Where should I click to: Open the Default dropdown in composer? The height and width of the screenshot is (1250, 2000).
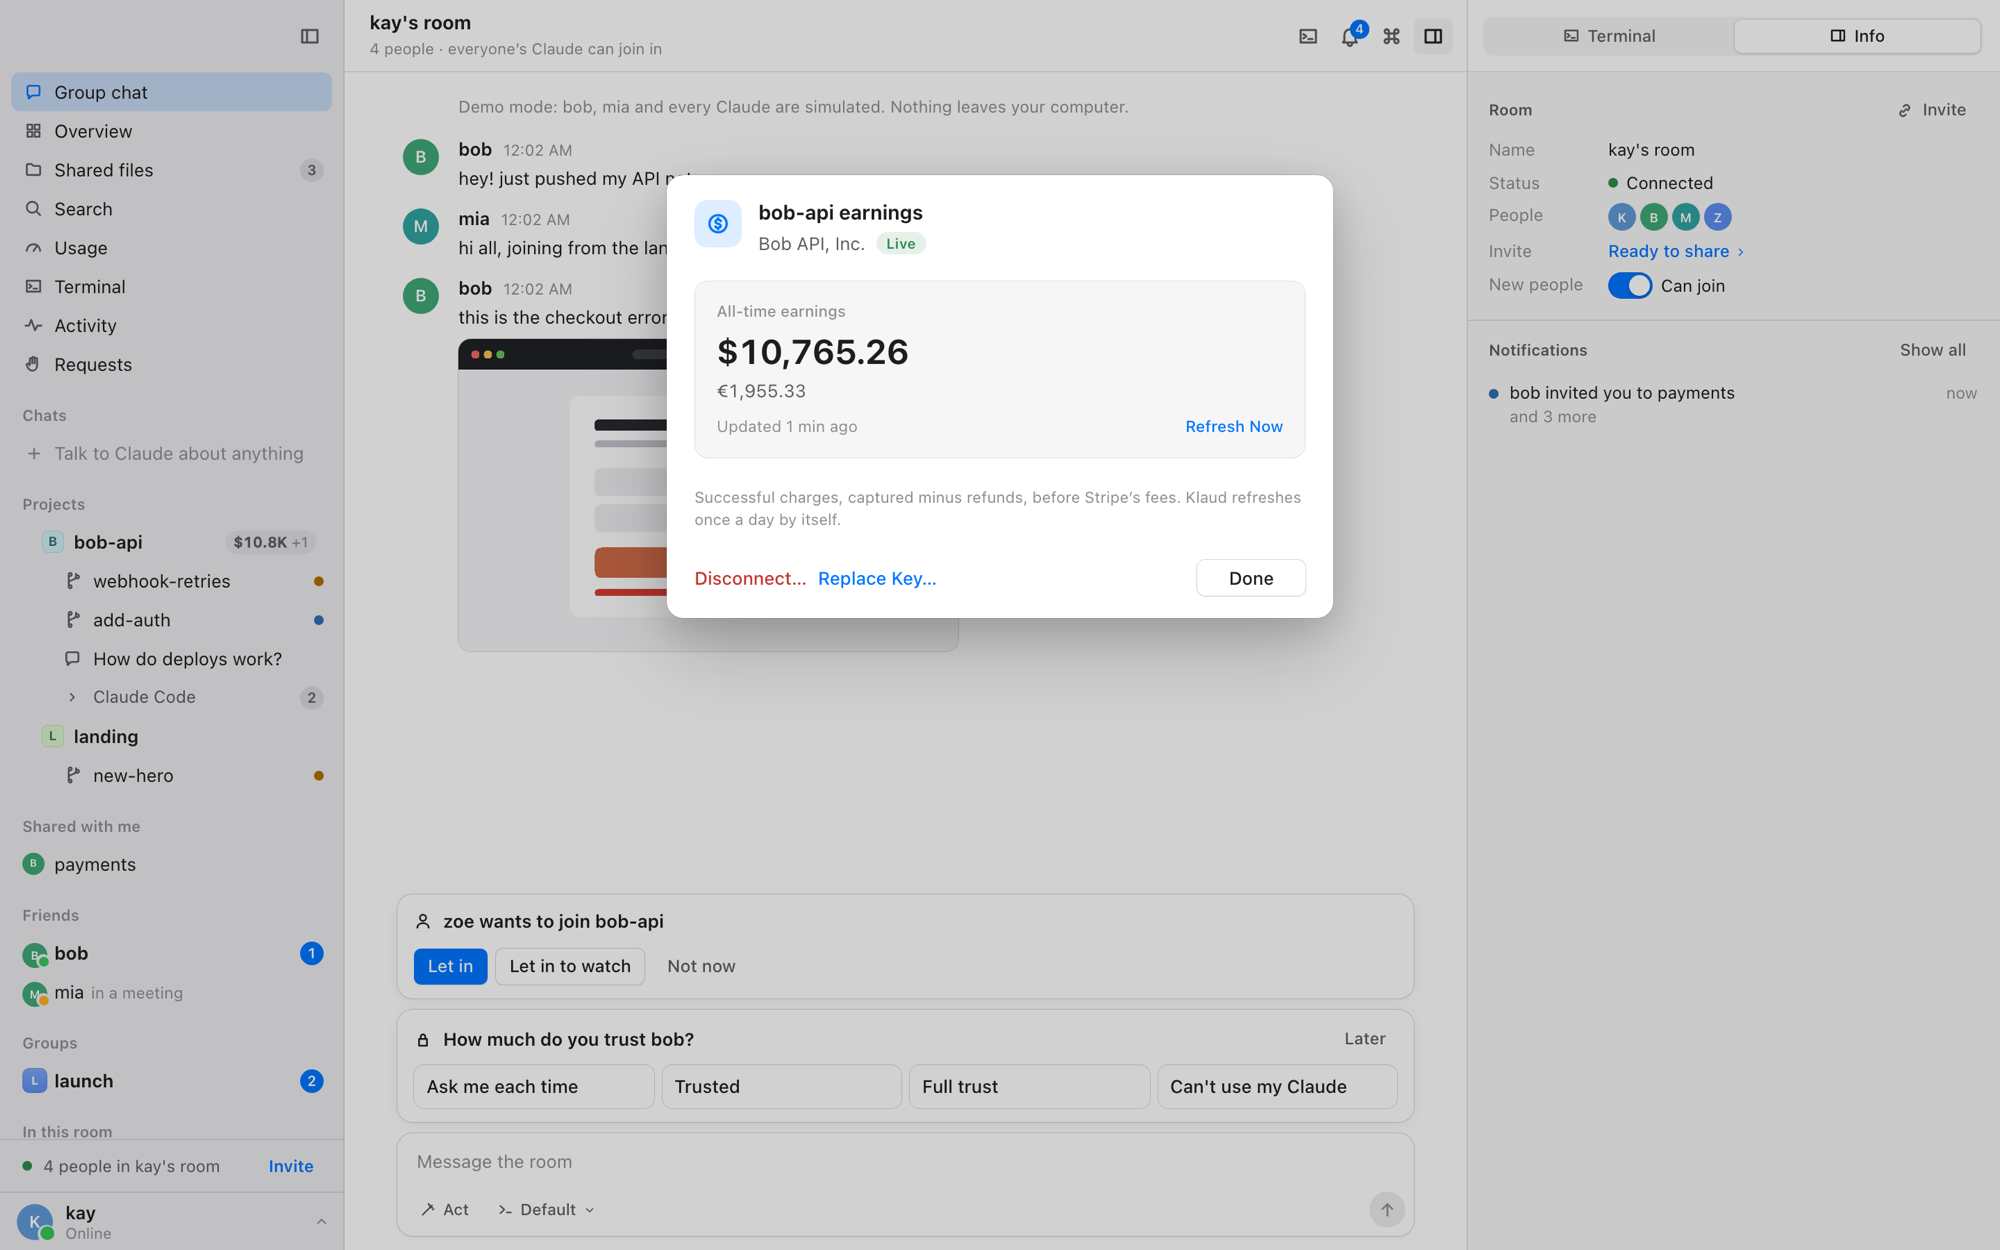tap(547, 1210)
